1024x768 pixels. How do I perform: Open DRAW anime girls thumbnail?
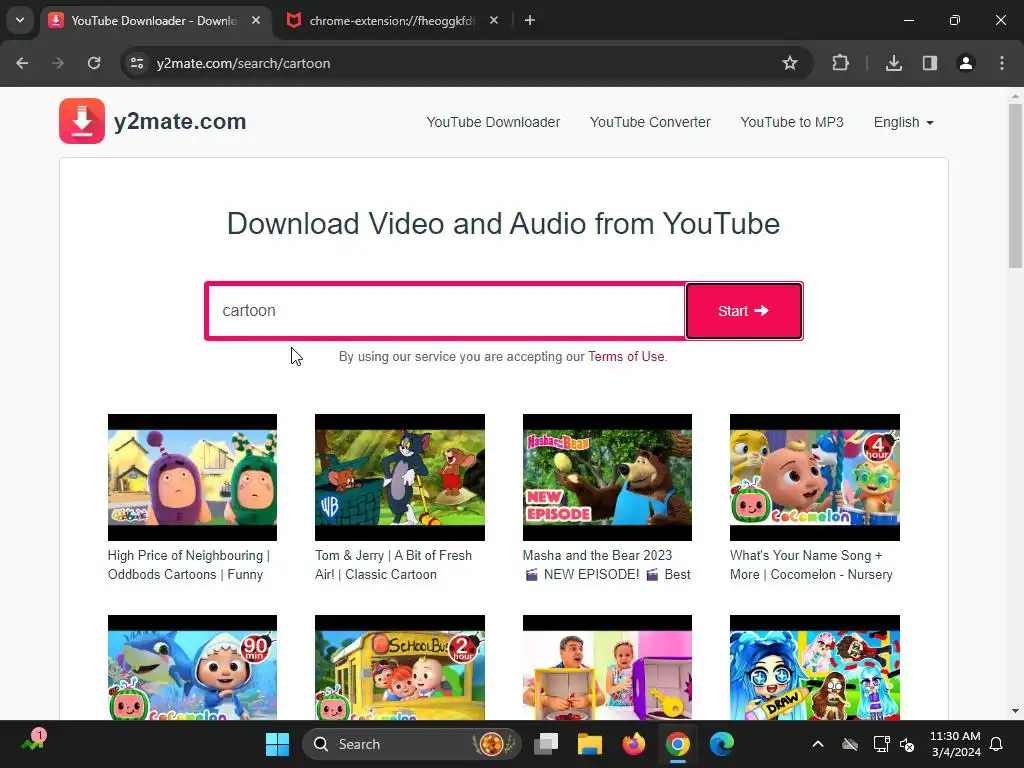coord(814,667)
